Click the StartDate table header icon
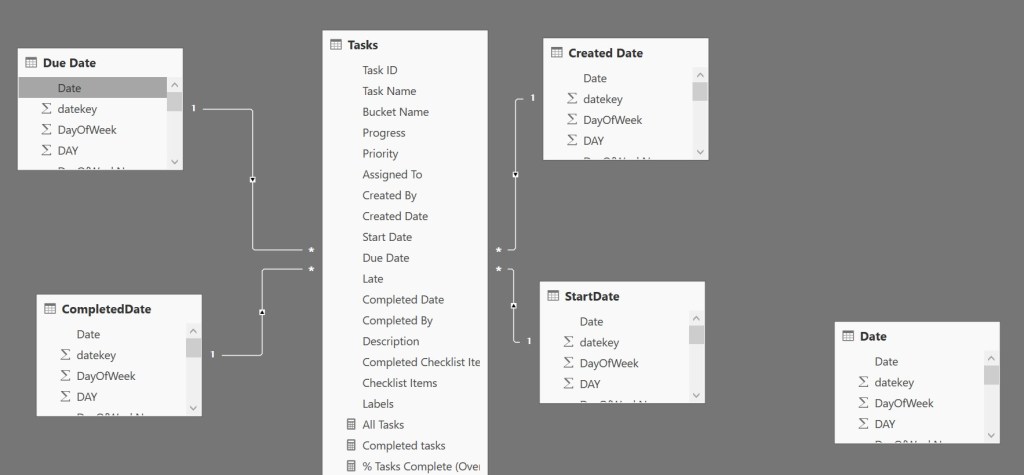This screenshot has width=1024, height=475. 552,296
